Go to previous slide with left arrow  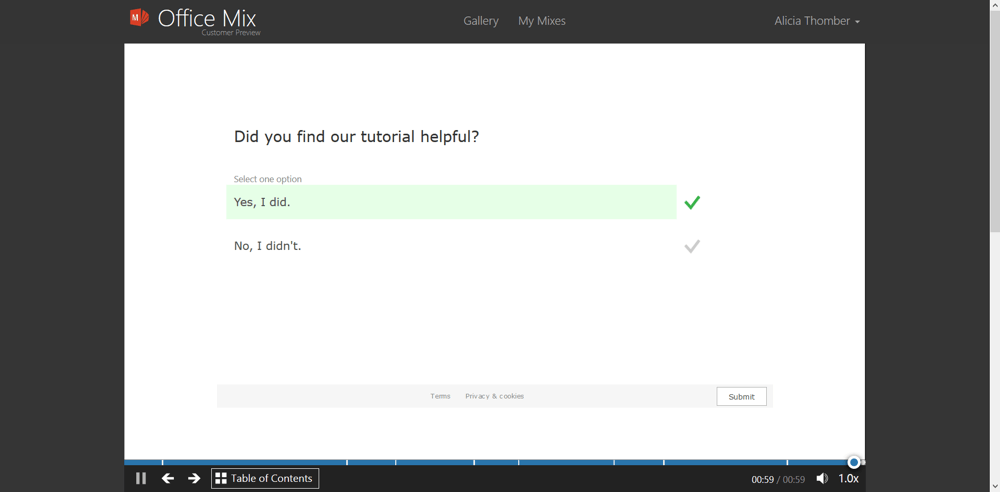coord(168,479)
